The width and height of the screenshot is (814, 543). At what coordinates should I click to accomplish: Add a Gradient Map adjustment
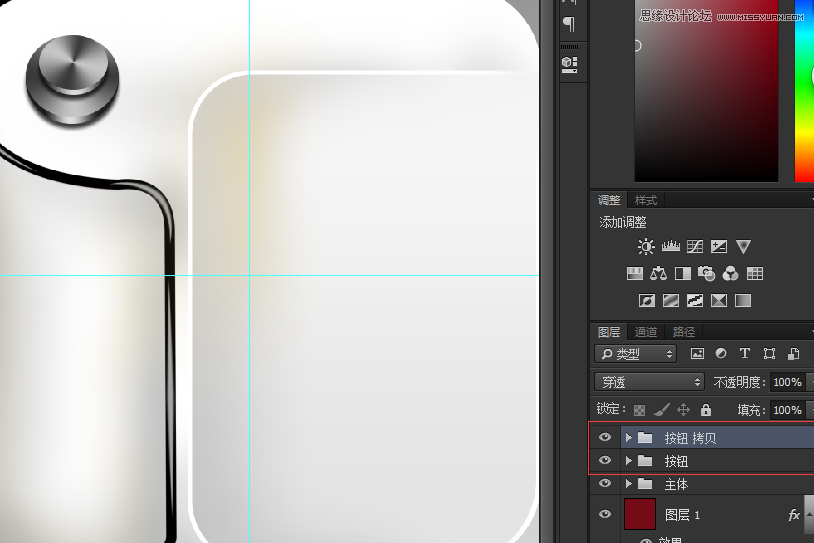743,301
